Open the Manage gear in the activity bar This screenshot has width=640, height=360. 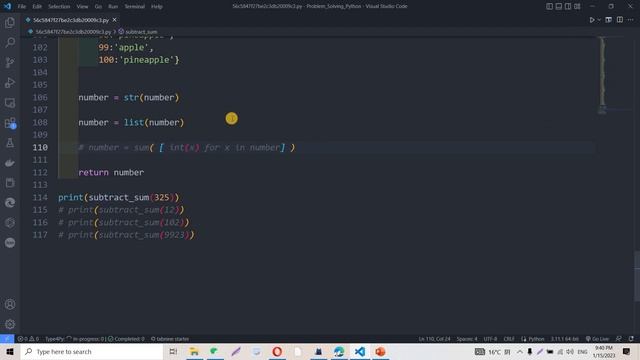[x=10, y=324]
